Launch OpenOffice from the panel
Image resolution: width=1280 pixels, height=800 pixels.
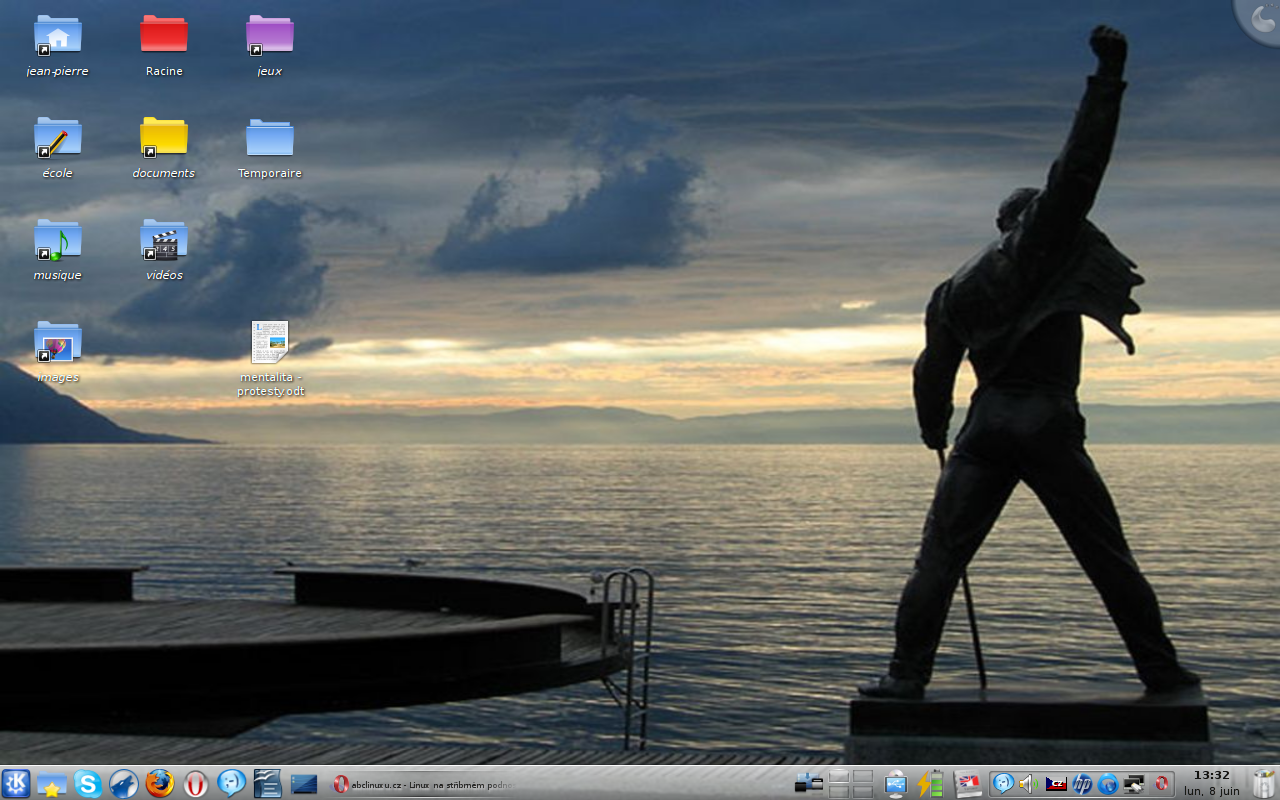tap(268, 783)
